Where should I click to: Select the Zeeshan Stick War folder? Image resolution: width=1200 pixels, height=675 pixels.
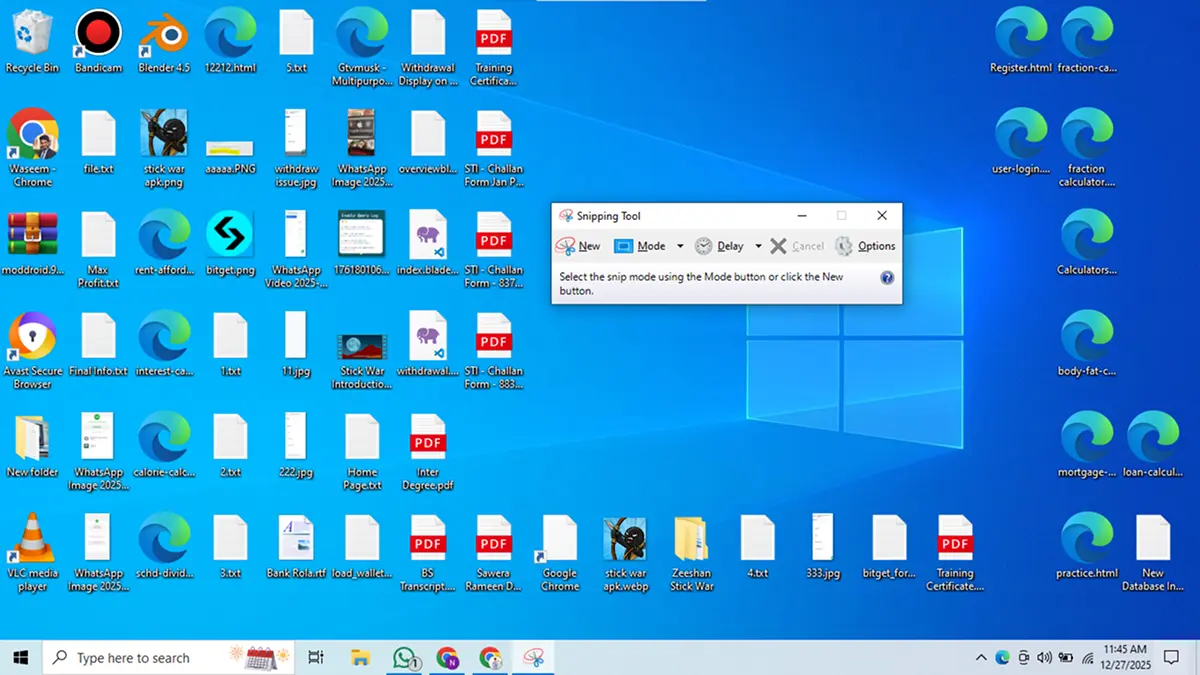[x=692, y=552]
